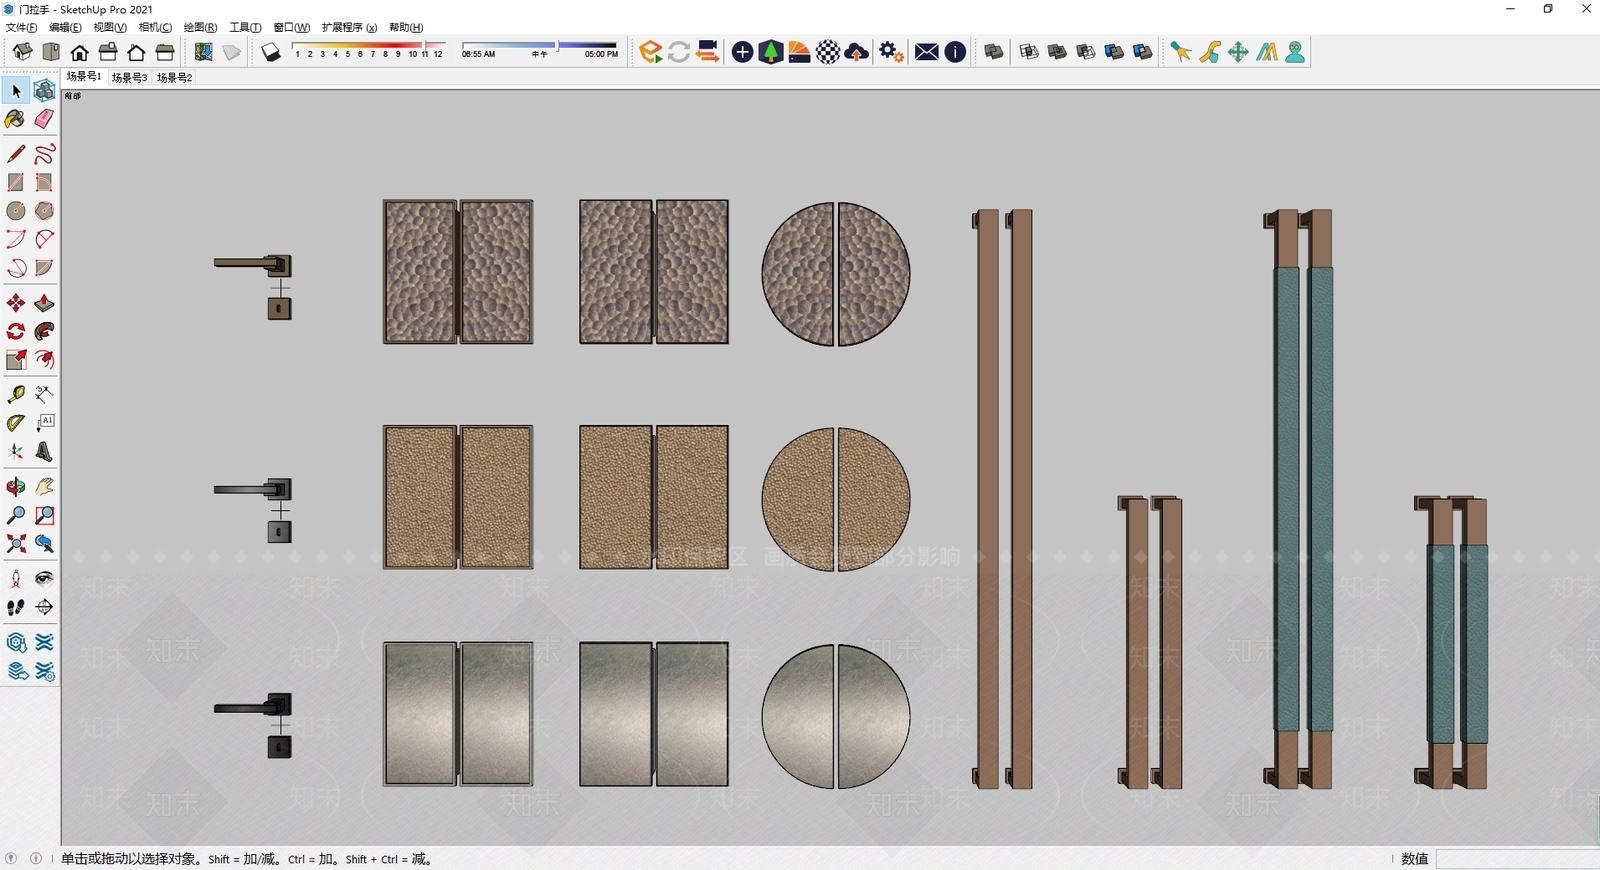Switch to scene tab 场景号2

(175, 77)
